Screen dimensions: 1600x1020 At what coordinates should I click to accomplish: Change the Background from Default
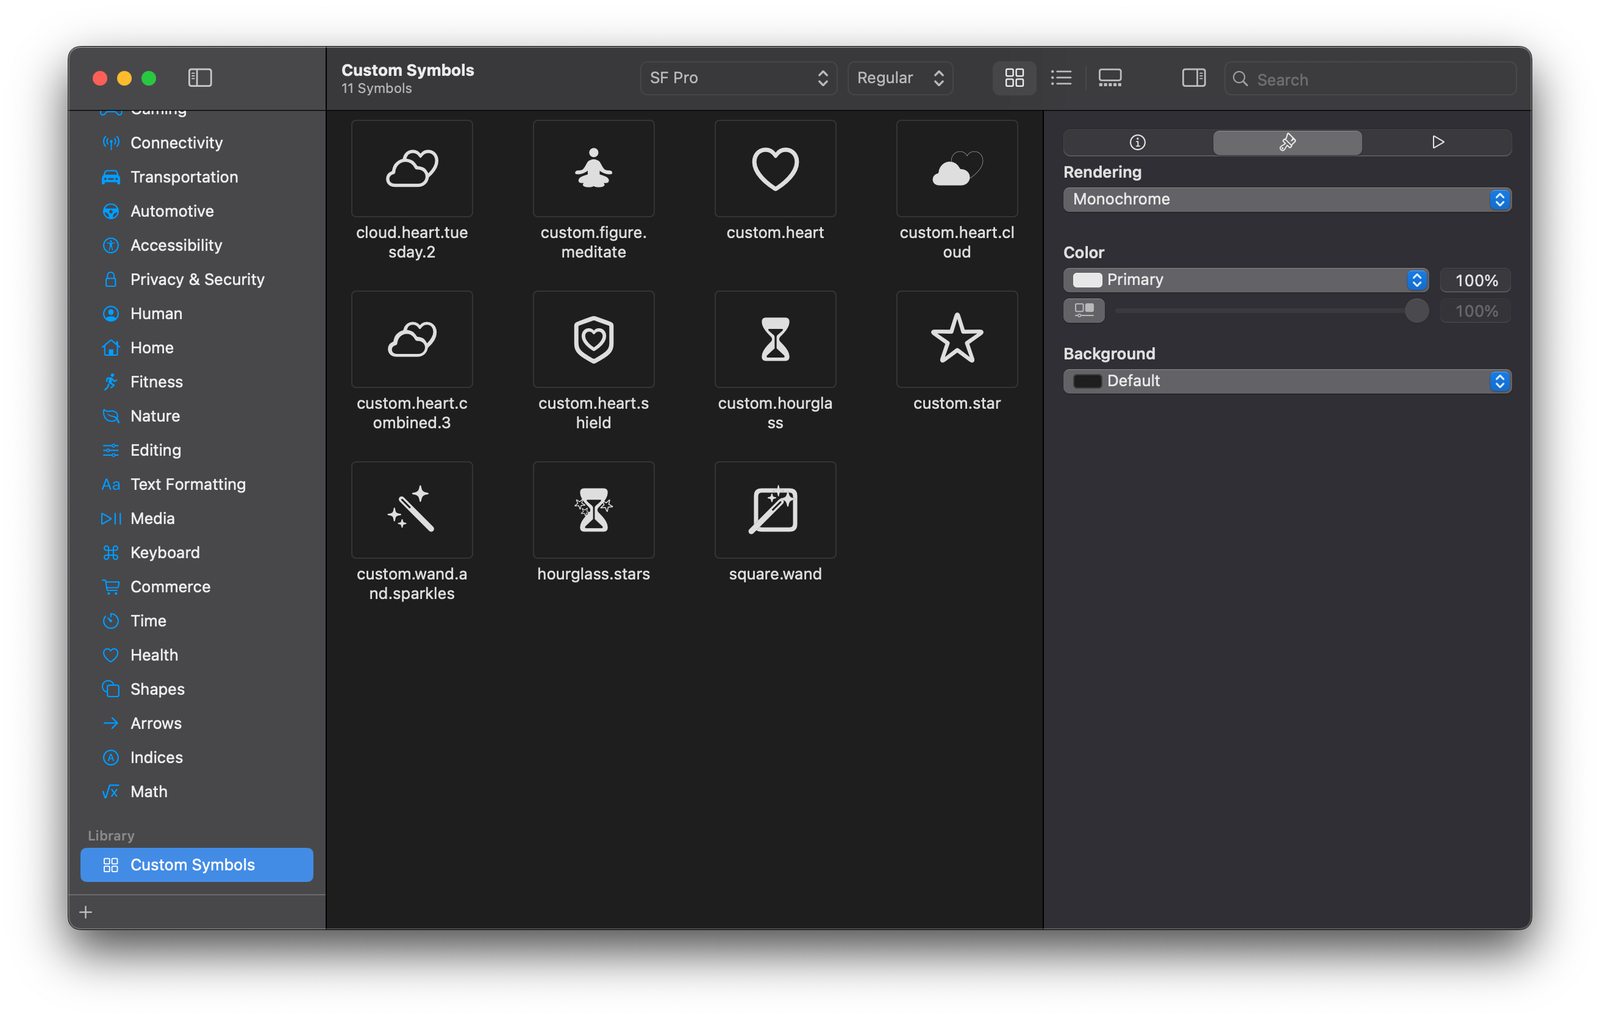(1287, 381)
